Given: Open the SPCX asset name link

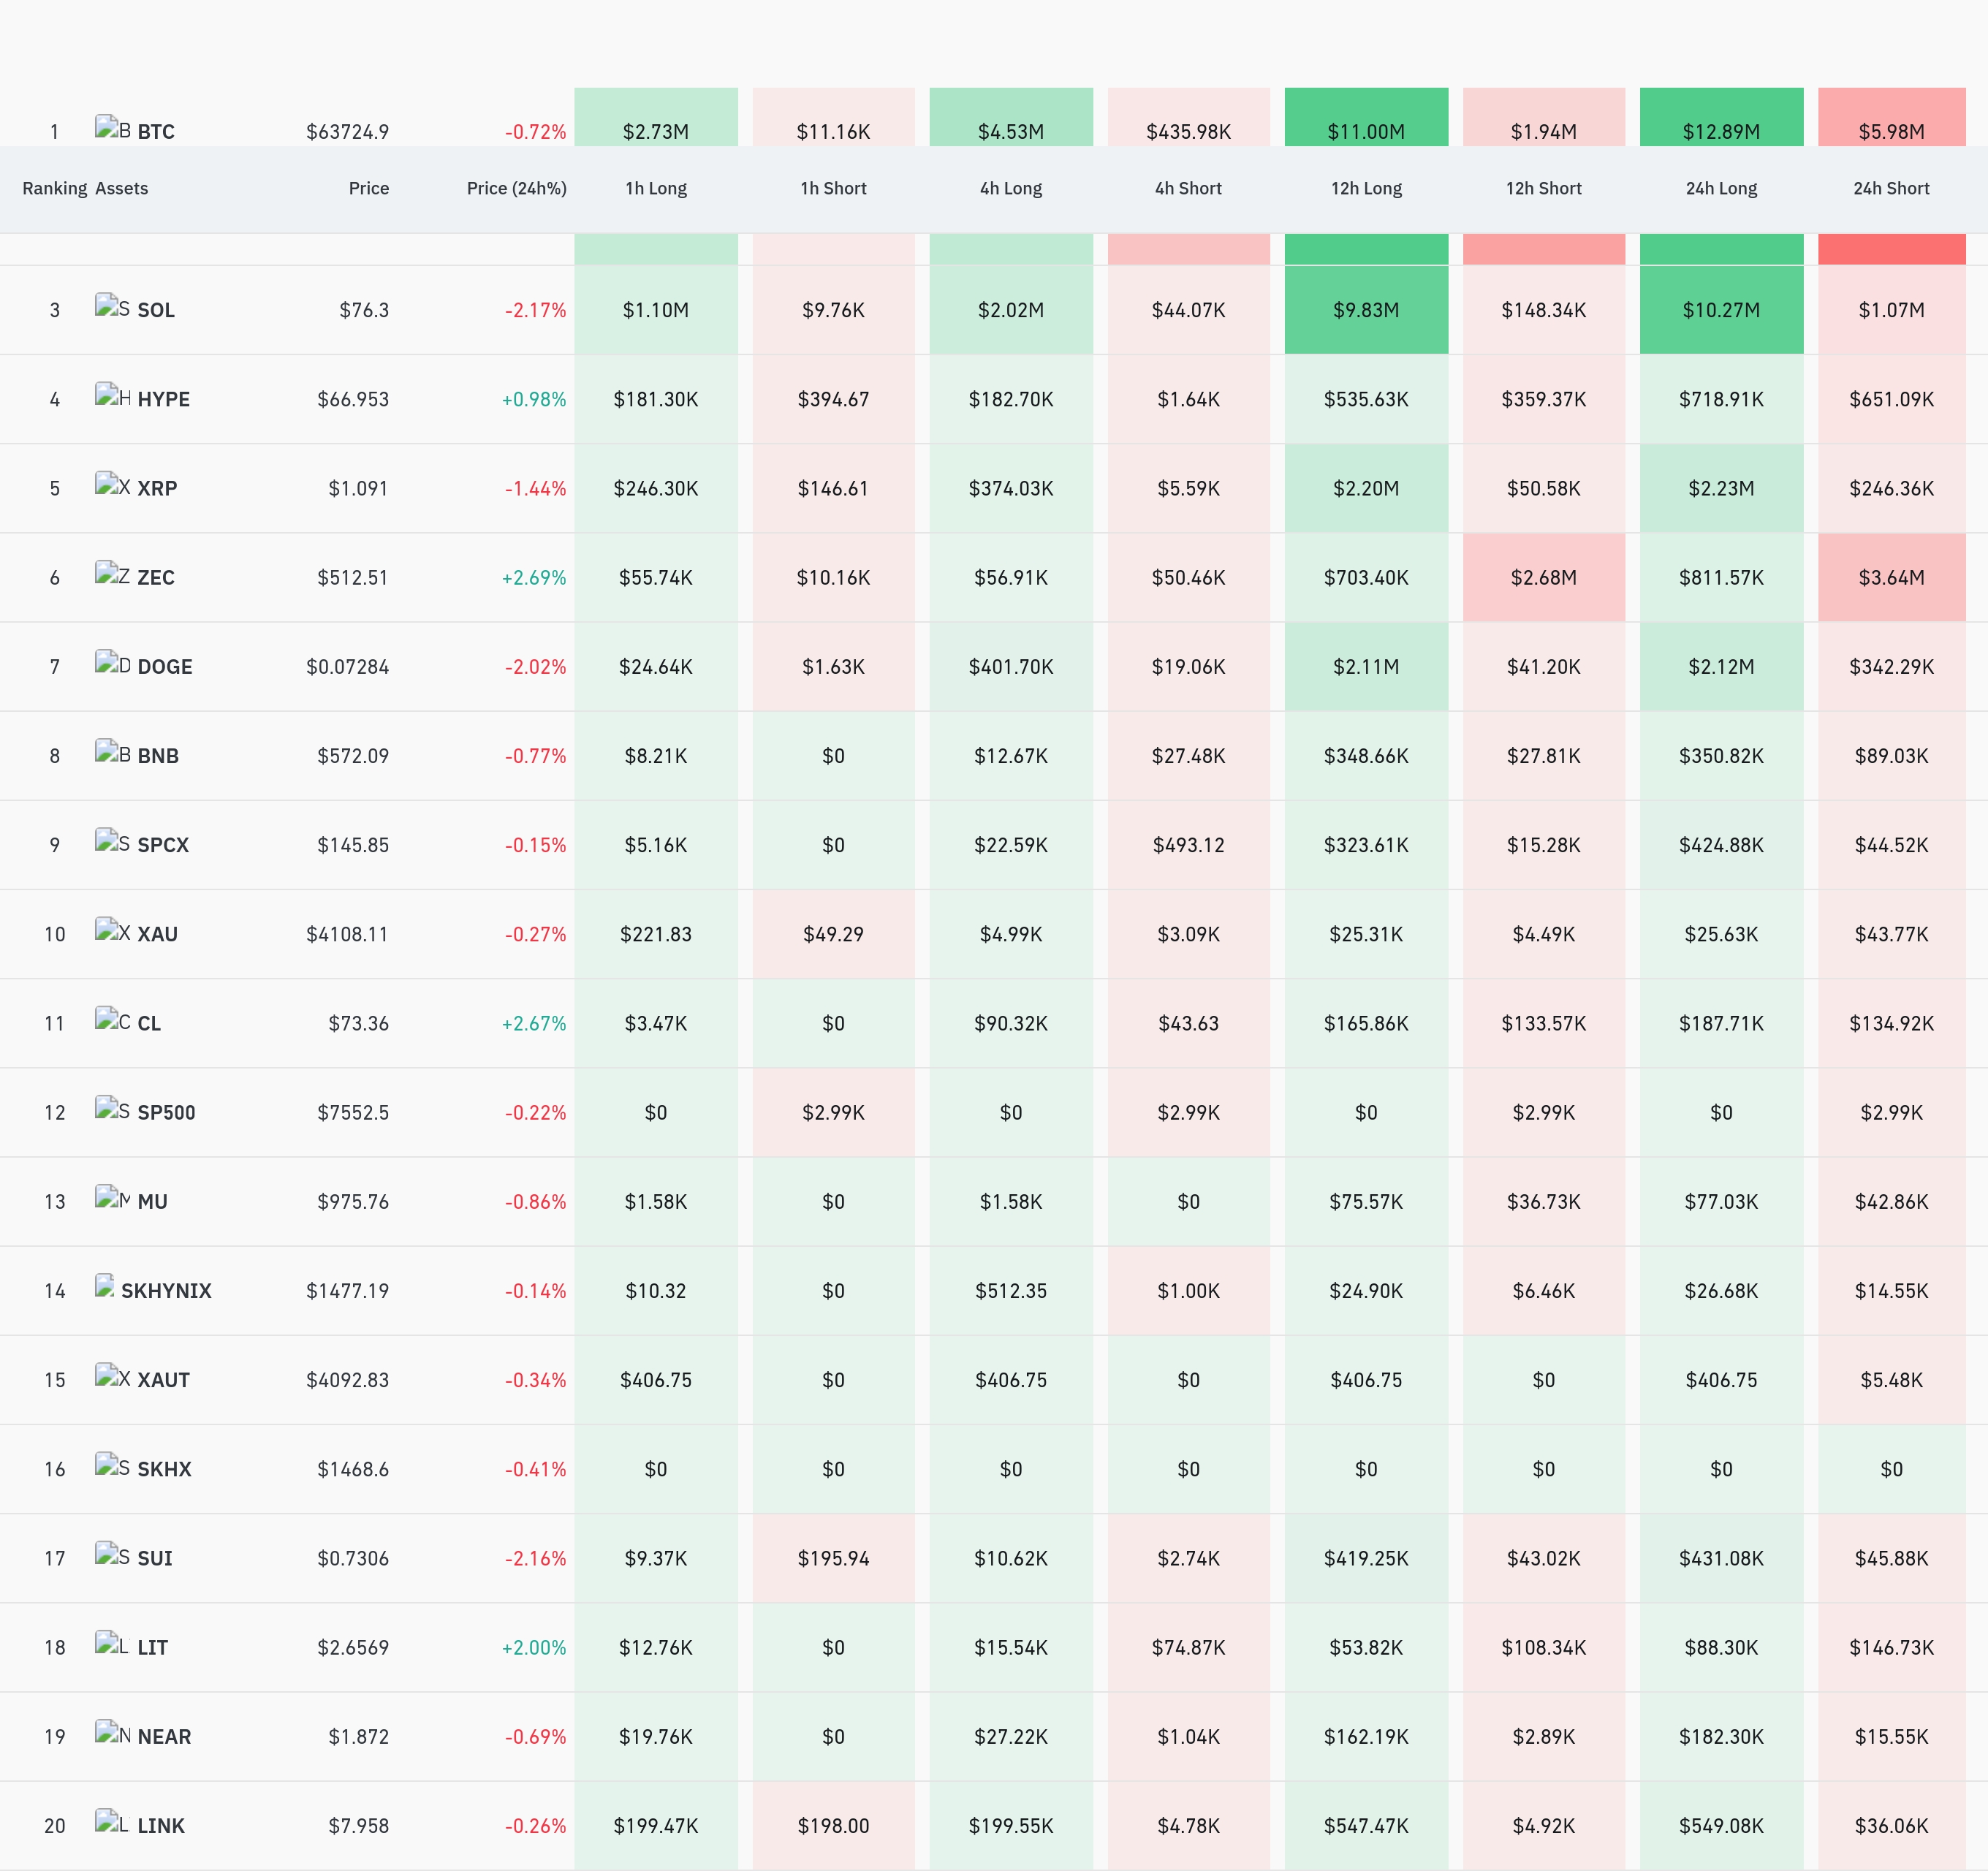Looking at the screenshot, I should (x=163, y=845).
